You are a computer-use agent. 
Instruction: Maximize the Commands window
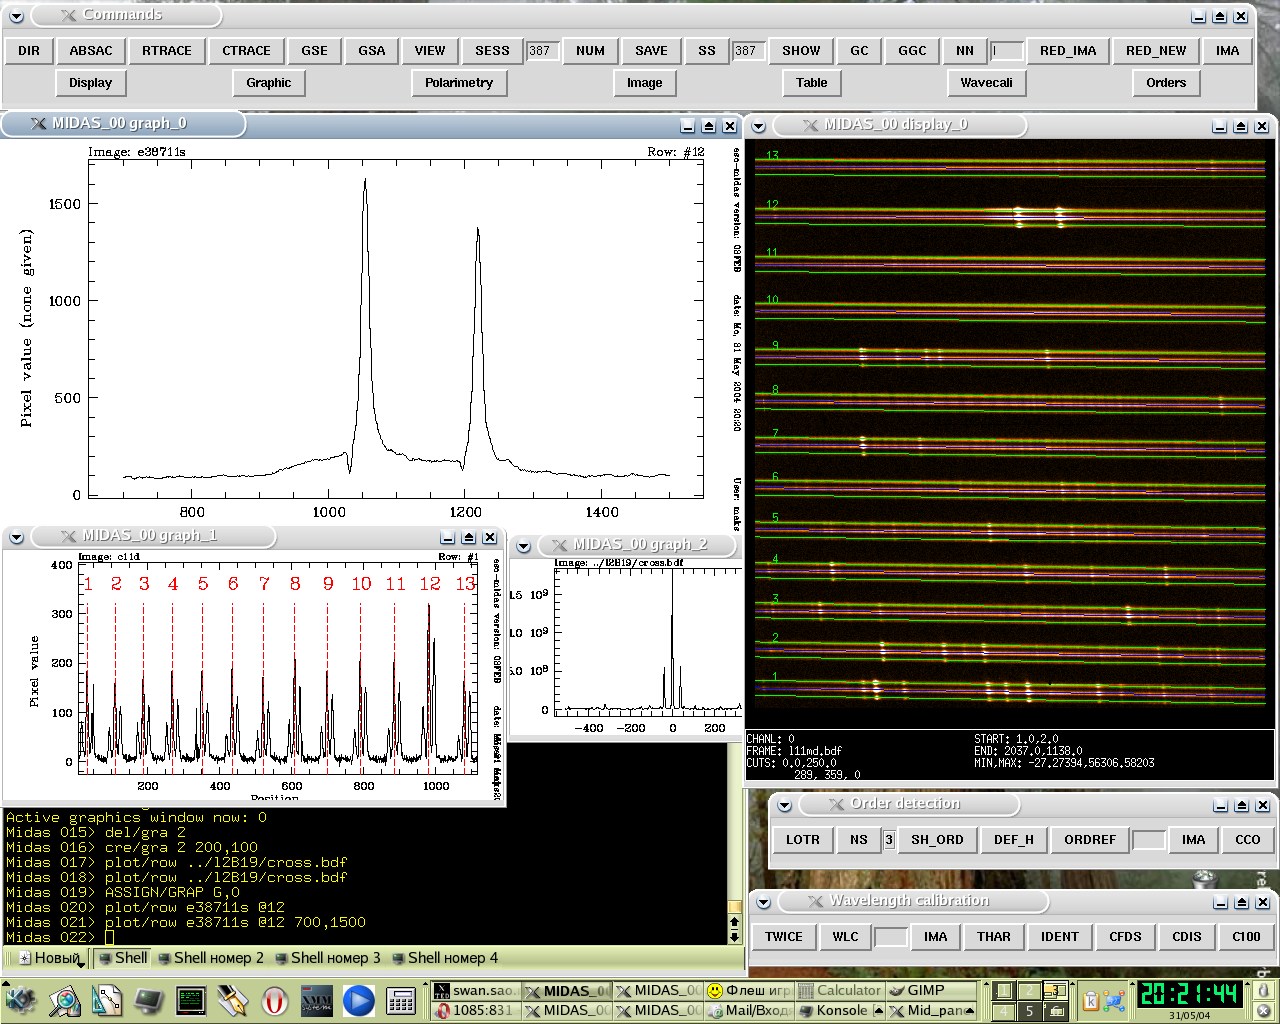(x=1220, y=17)
